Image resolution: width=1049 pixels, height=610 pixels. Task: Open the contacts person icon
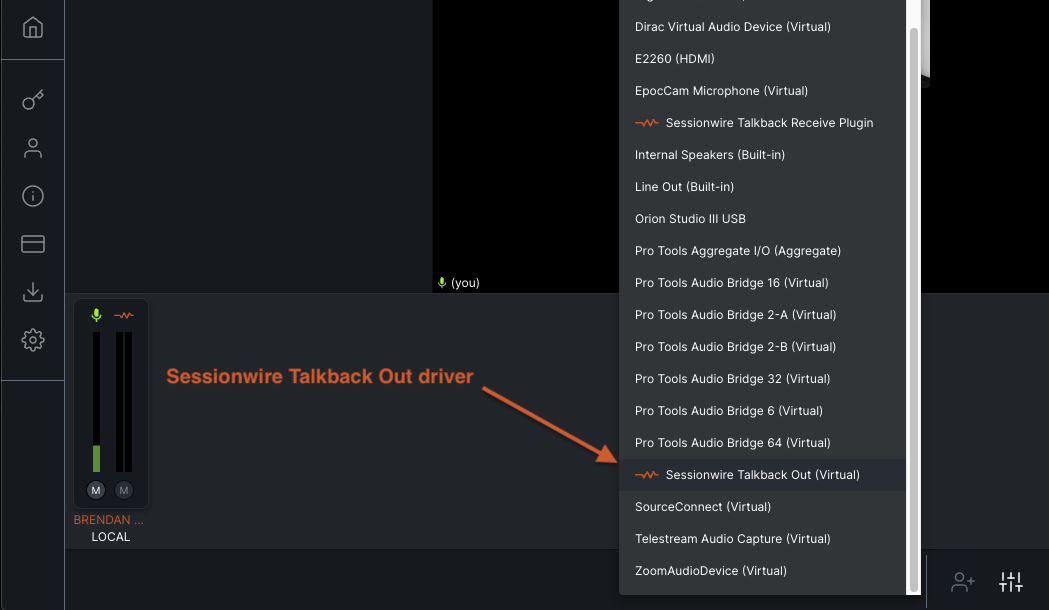pyautogui.click(x=32, y=148)
